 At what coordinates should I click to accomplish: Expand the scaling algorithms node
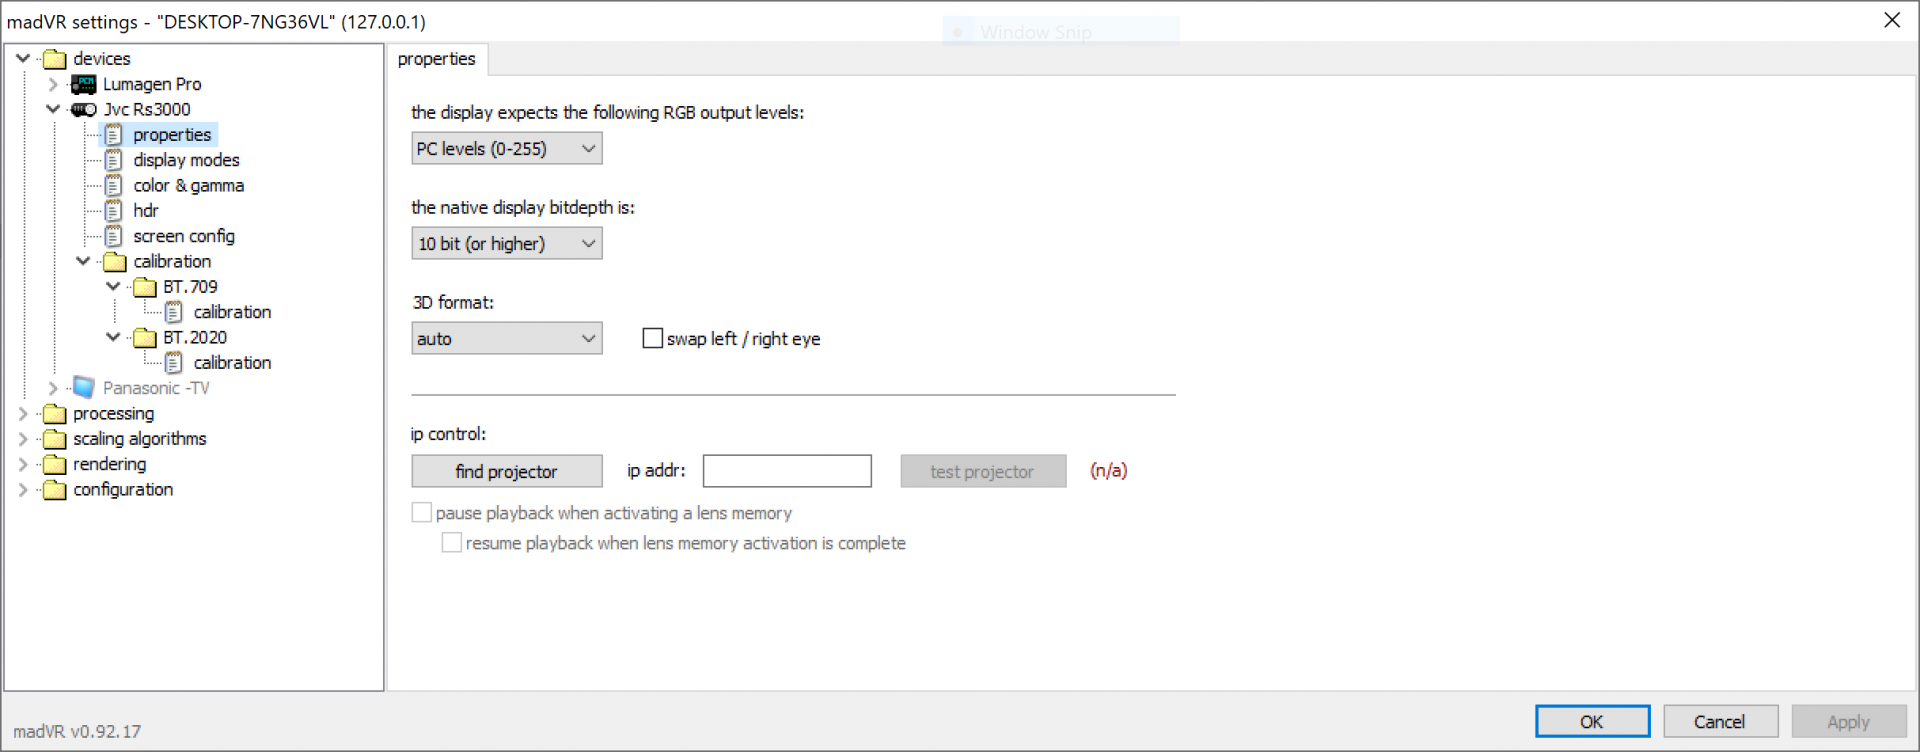pos(23,438)
